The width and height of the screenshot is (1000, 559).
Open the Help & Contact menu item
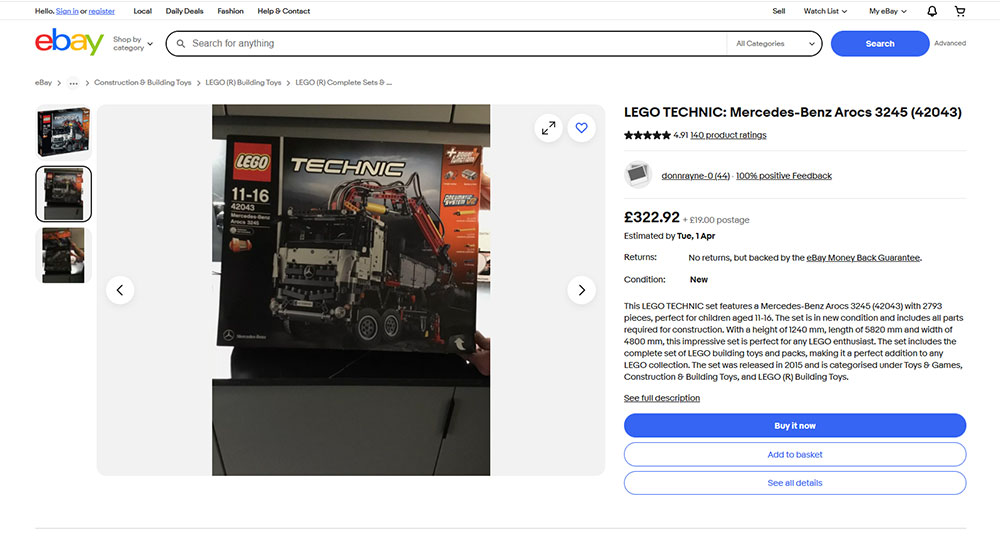(x=283, y=11)
